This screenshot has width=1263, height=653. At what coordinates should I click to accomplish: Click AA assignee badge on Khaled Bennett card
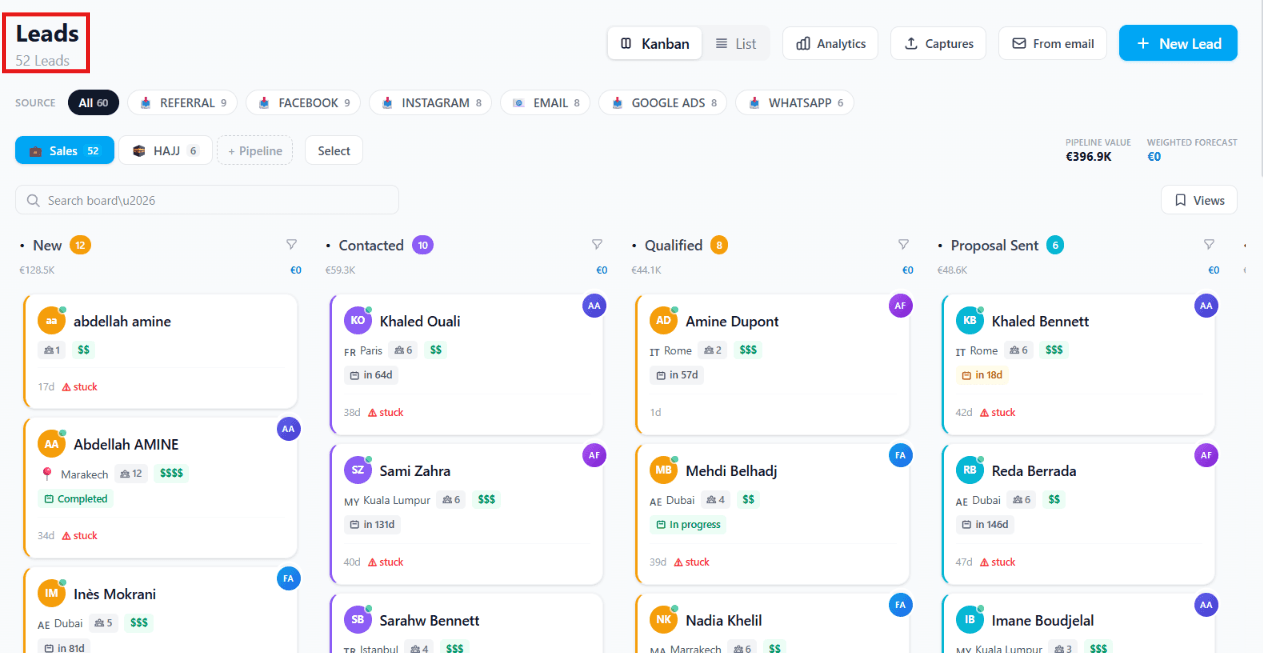pyautogui.click(x=1207, y=306)
